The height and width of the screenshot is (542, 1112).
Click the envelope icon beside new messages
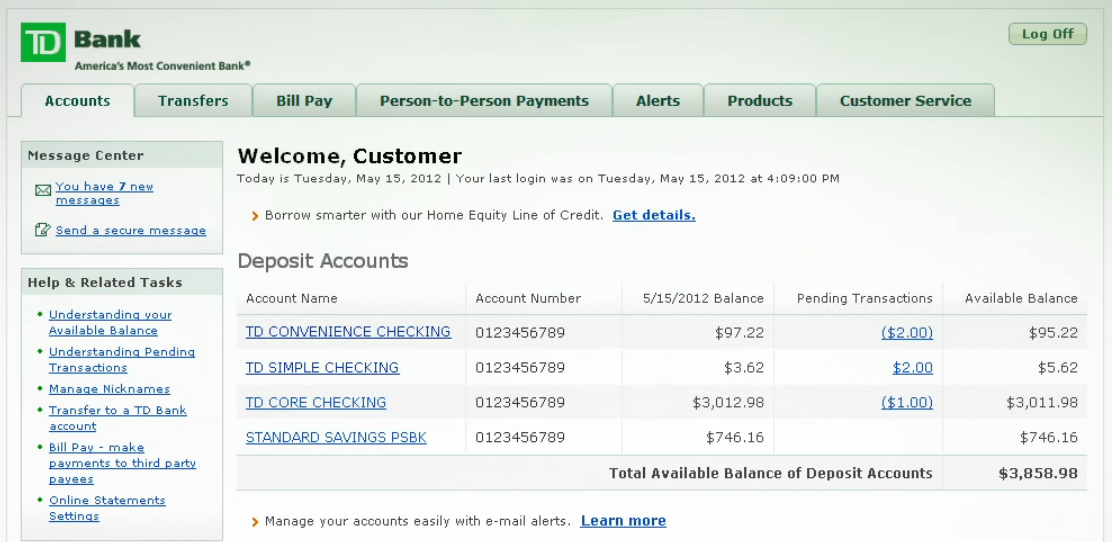tap(43, 190)
